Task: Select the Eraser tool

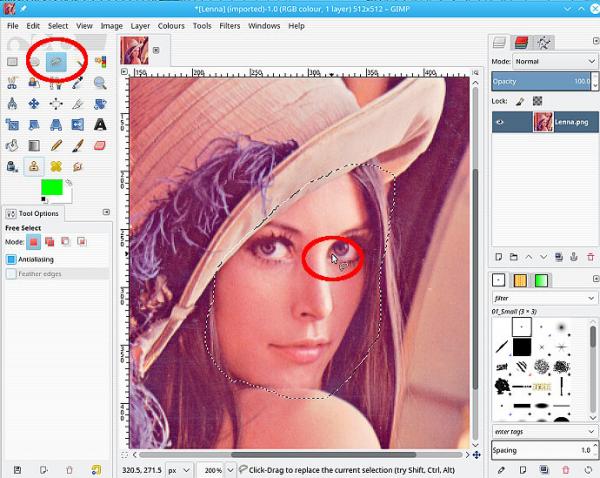Action: coord(100,145)
